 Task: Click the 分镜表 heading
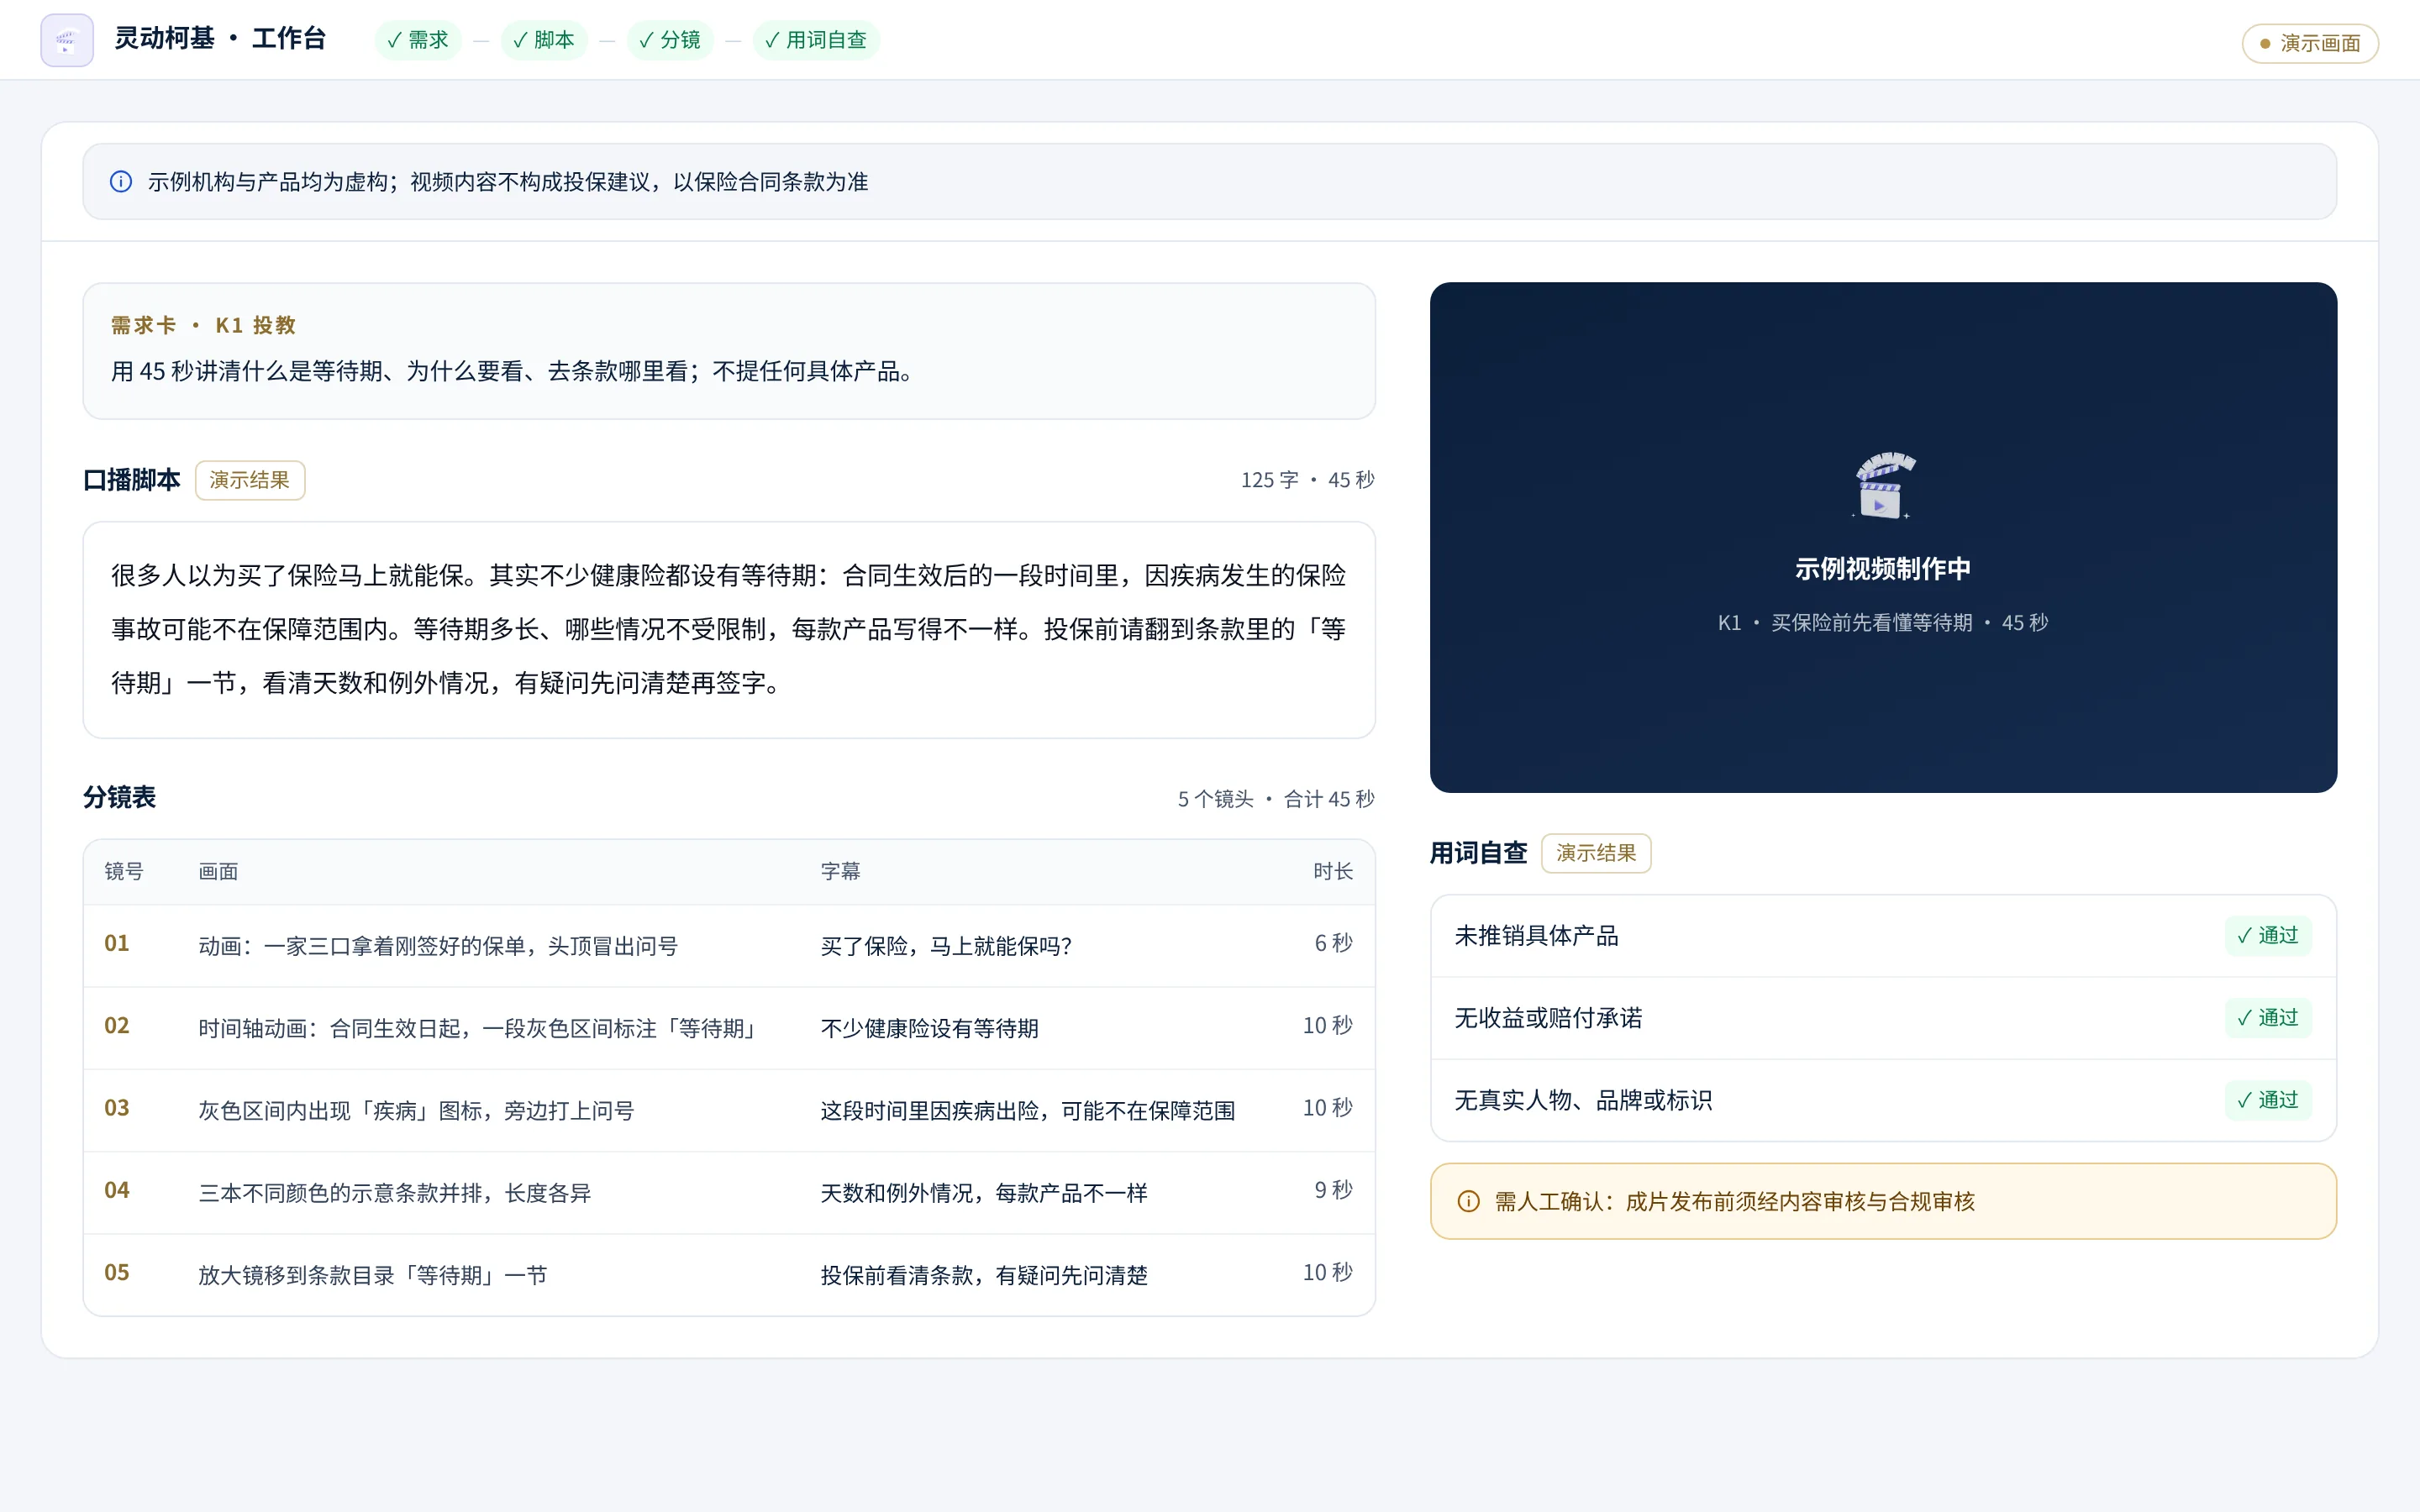click(120, 798)
